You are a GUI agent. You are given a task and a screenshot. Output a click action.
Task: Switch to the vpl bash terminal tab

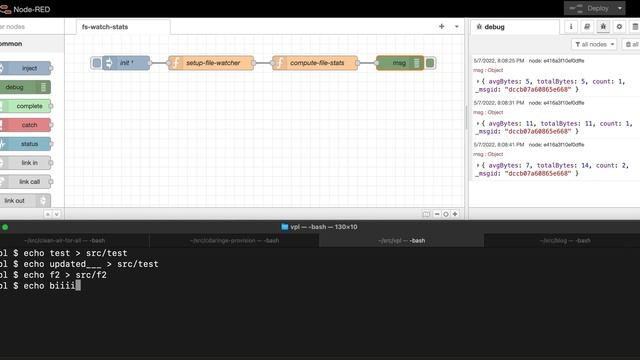[x=401, y=240]
